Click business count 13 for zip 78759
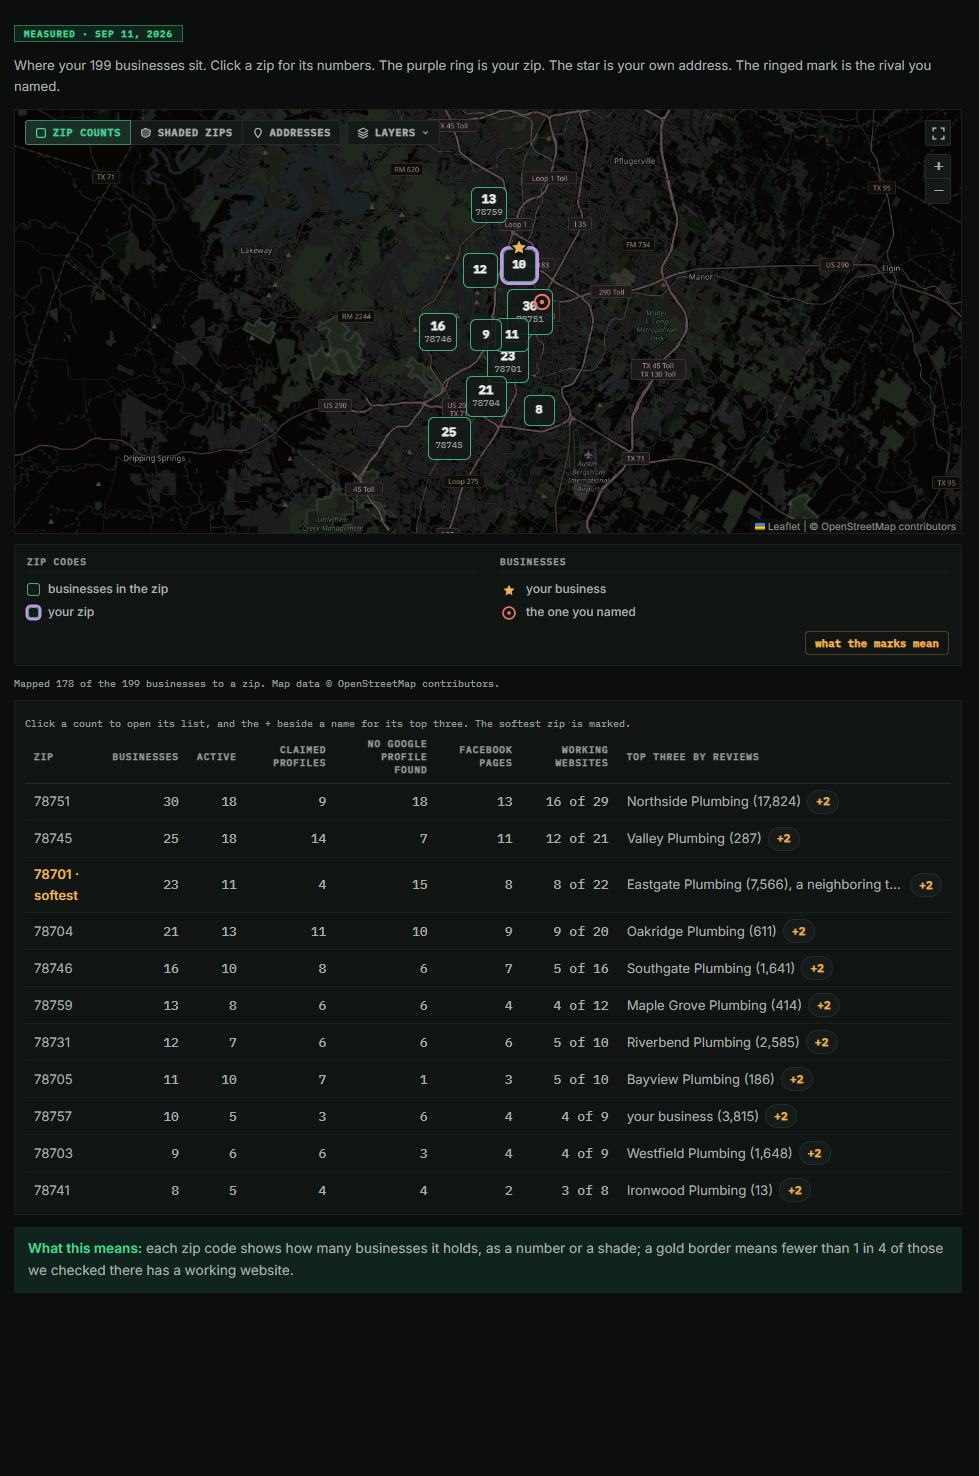Image resolution: width=979 pixels, height=1476 pixels. (171, 1006)
